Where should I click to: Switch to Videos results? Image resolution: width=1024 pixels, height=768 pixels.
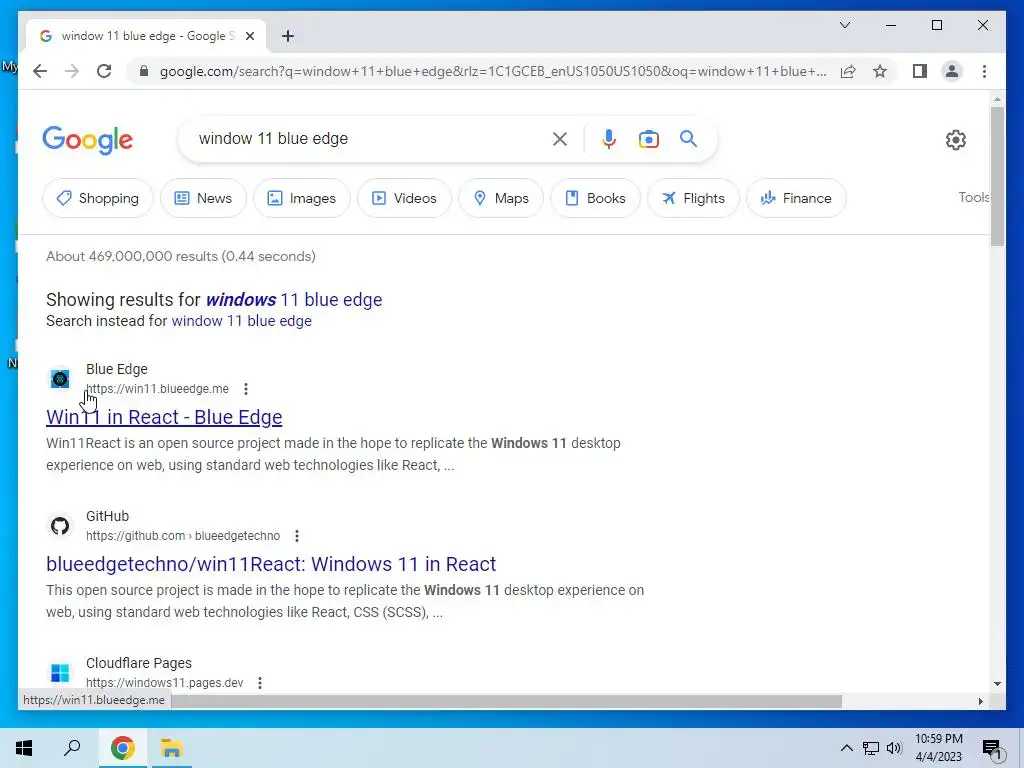(404, 198)
